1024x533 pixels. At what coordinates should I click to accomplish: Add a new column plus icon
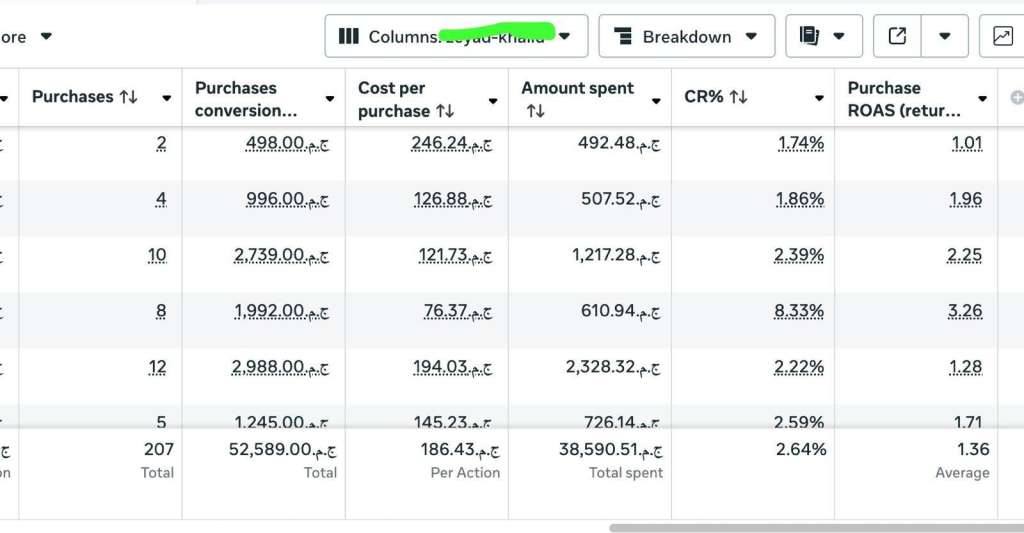click(x=1017, y=98)
